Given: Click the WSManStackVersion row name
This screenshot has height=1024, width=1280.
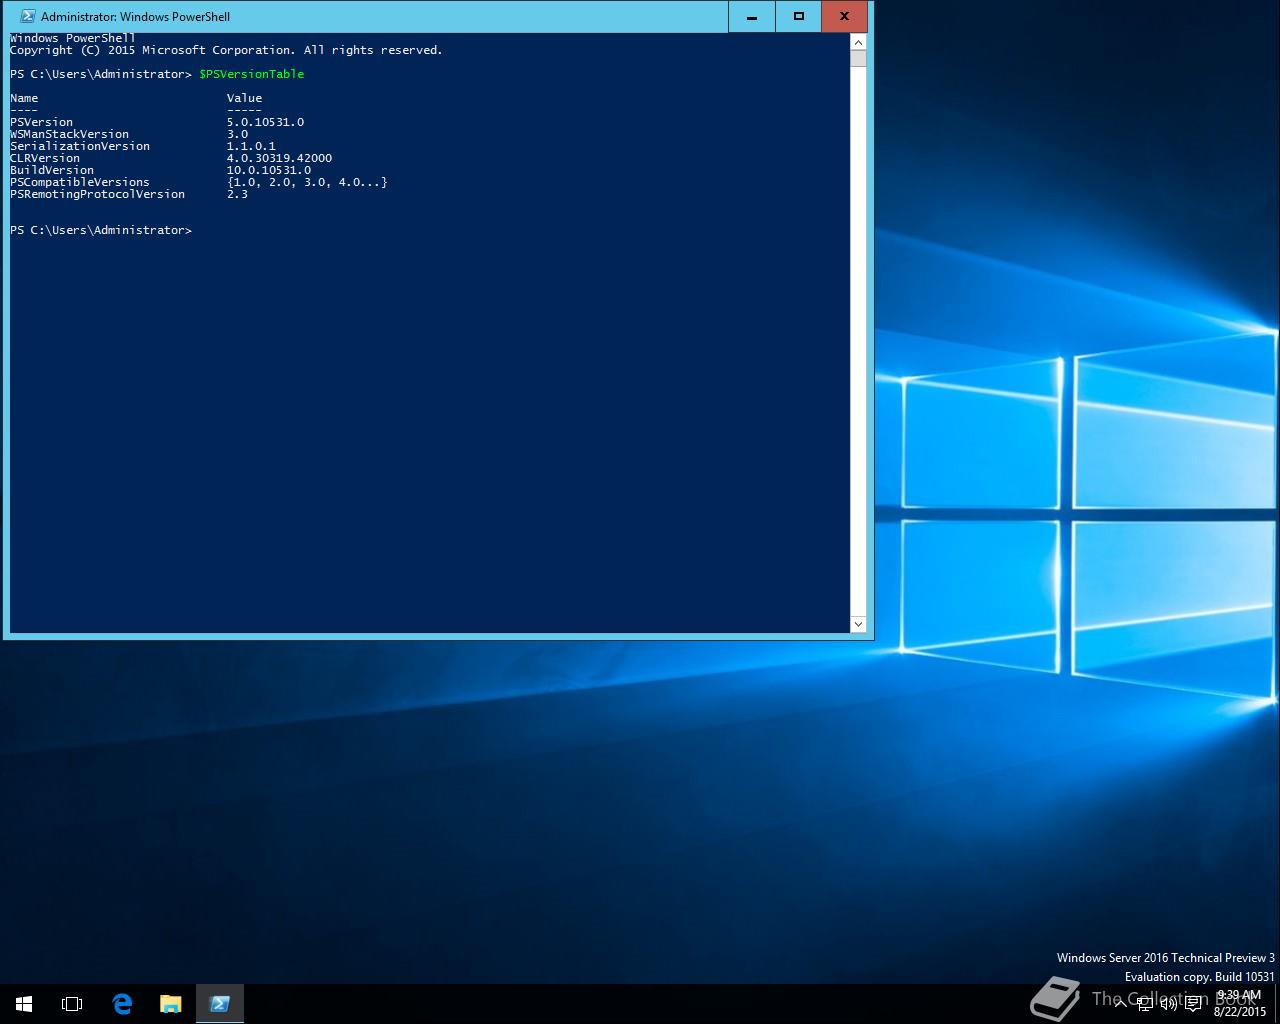Looking at the screenshot, I should 69,134.
